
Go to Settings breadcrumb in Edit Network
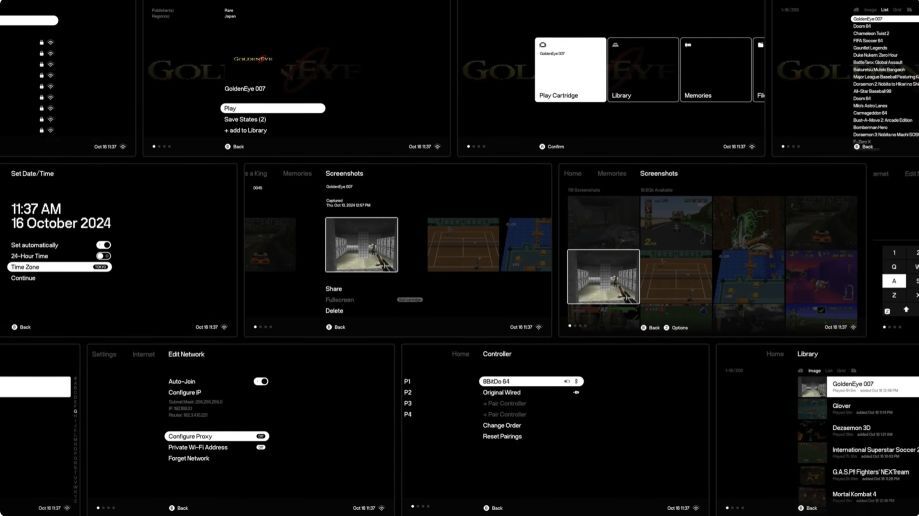[104, 355]
